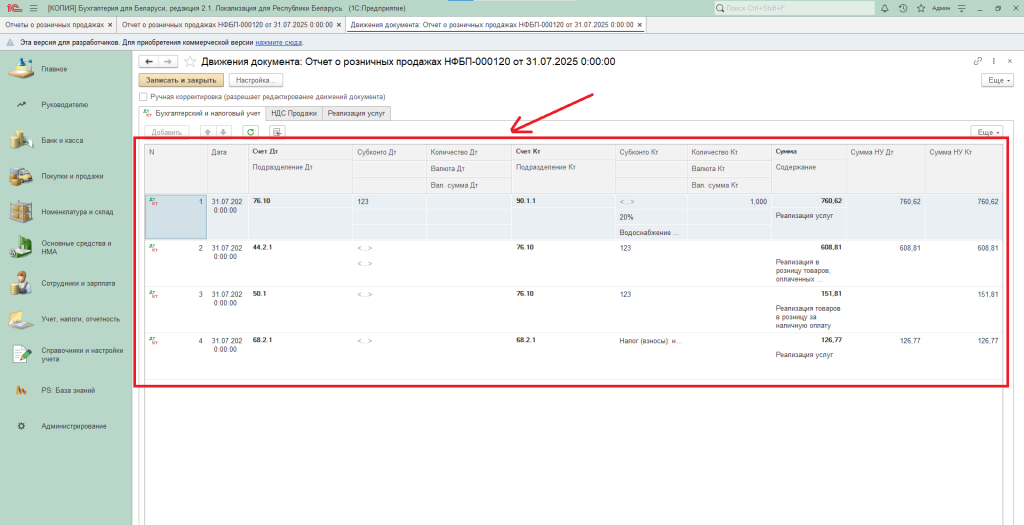Open Администрирование gear section
1024x525 pixels.
click(x=74, y=426)
